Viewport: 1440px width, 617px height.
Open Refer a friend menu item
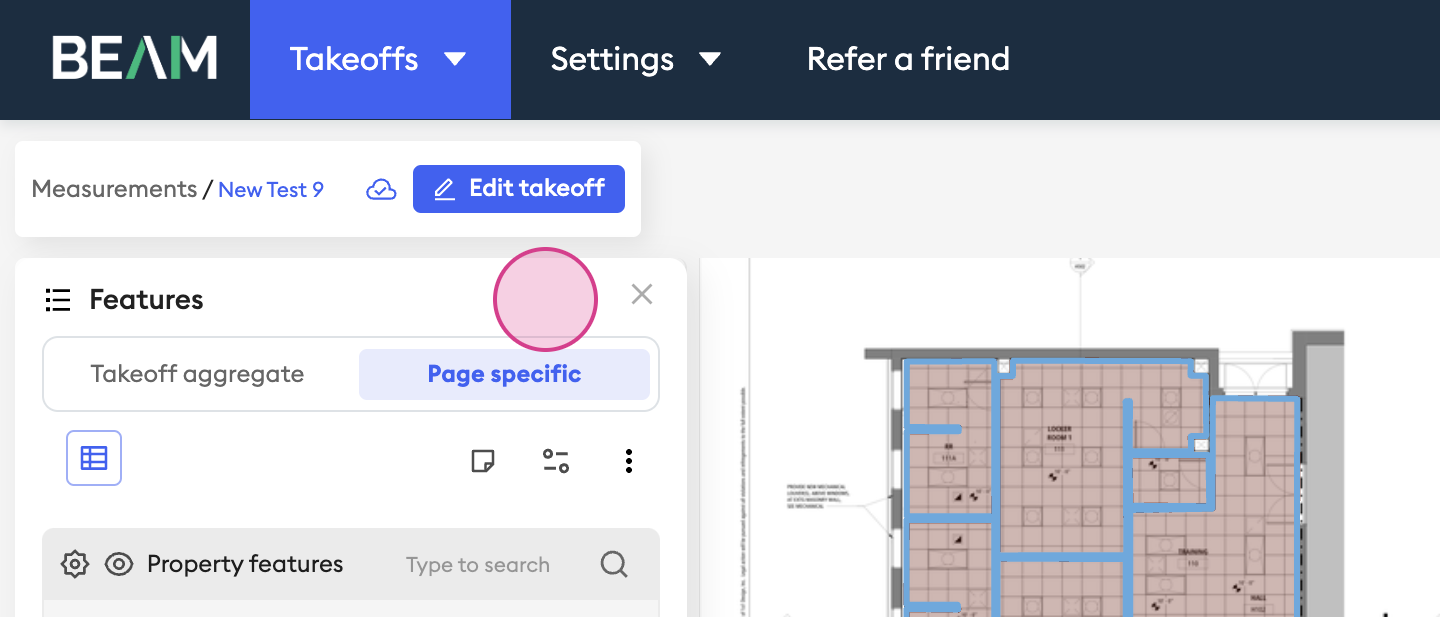(x=908, y=59)
